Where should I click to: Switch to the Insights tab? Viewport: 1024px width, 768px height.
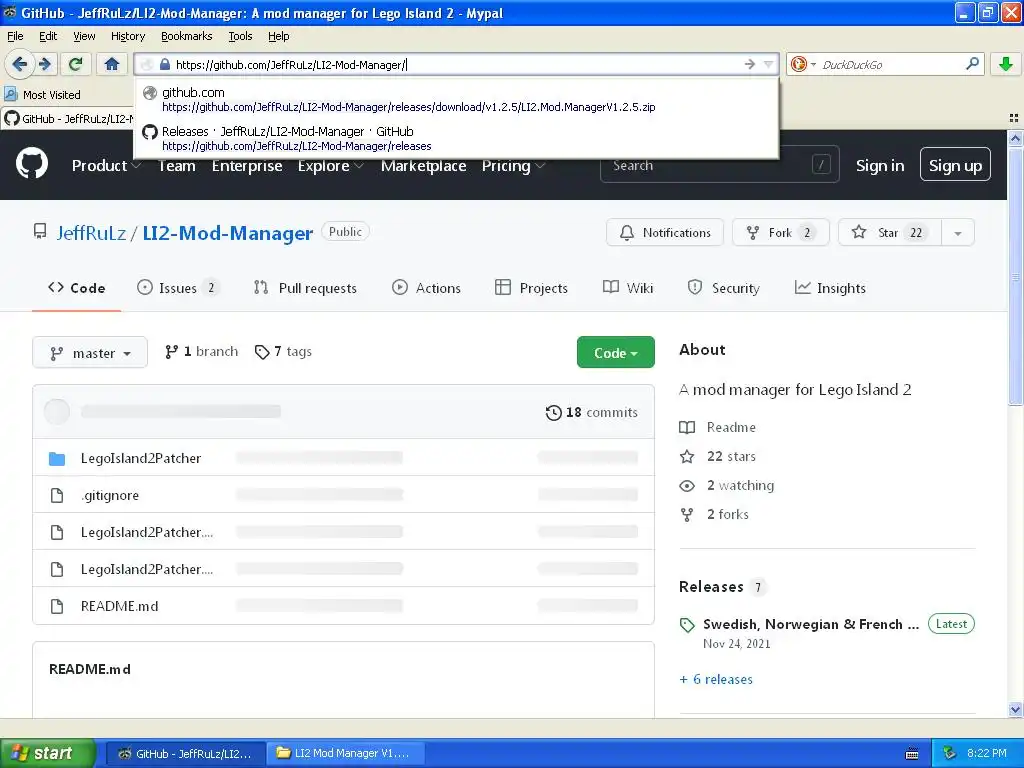pos(830,288)
